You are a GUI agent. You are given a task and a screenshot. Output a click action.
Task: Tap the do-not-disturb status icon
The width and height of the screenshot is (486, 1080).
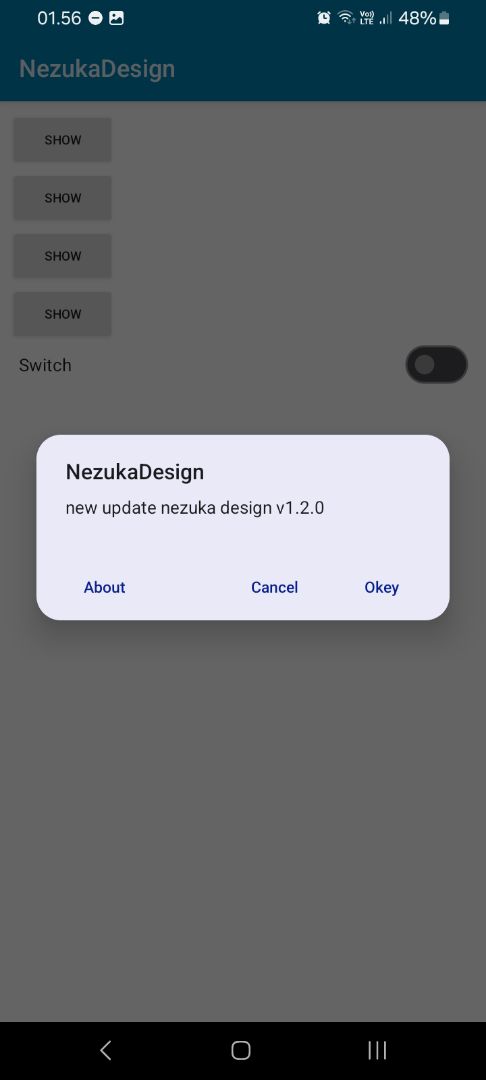tap(96, 19)
